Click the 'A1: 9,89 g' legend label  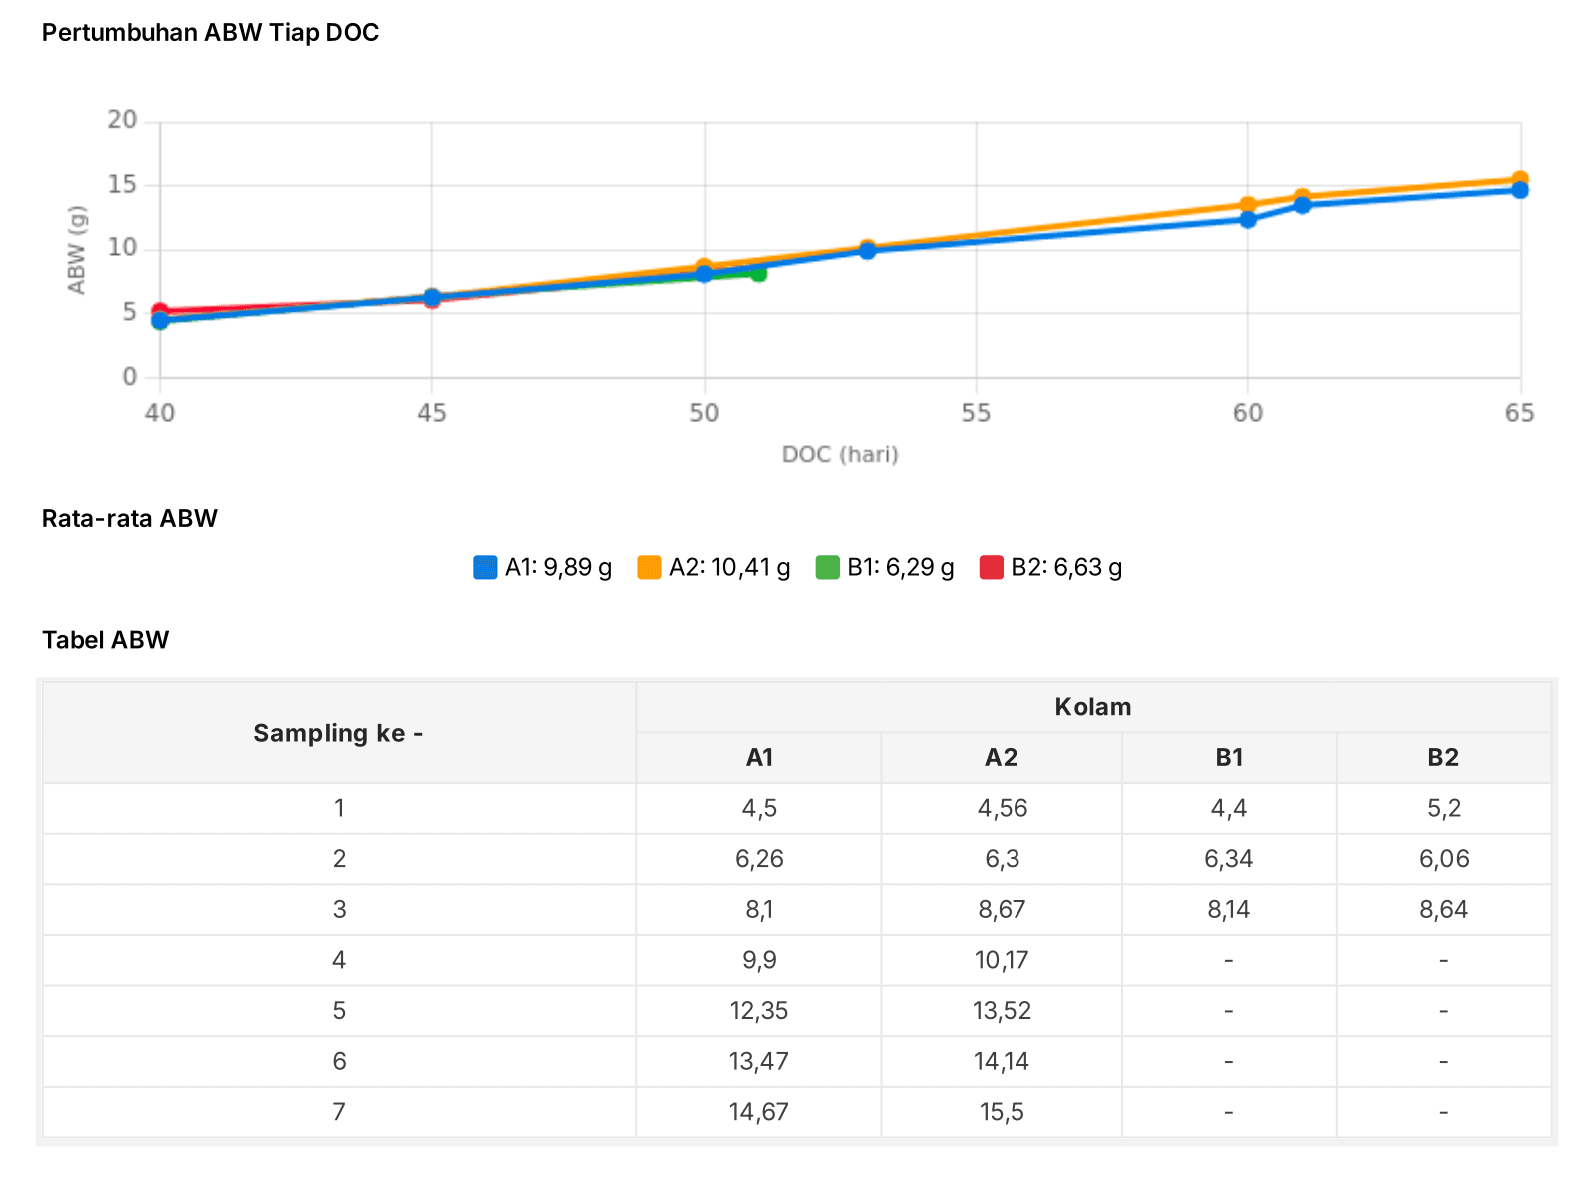pyautogui.click(x=558, y=567)
